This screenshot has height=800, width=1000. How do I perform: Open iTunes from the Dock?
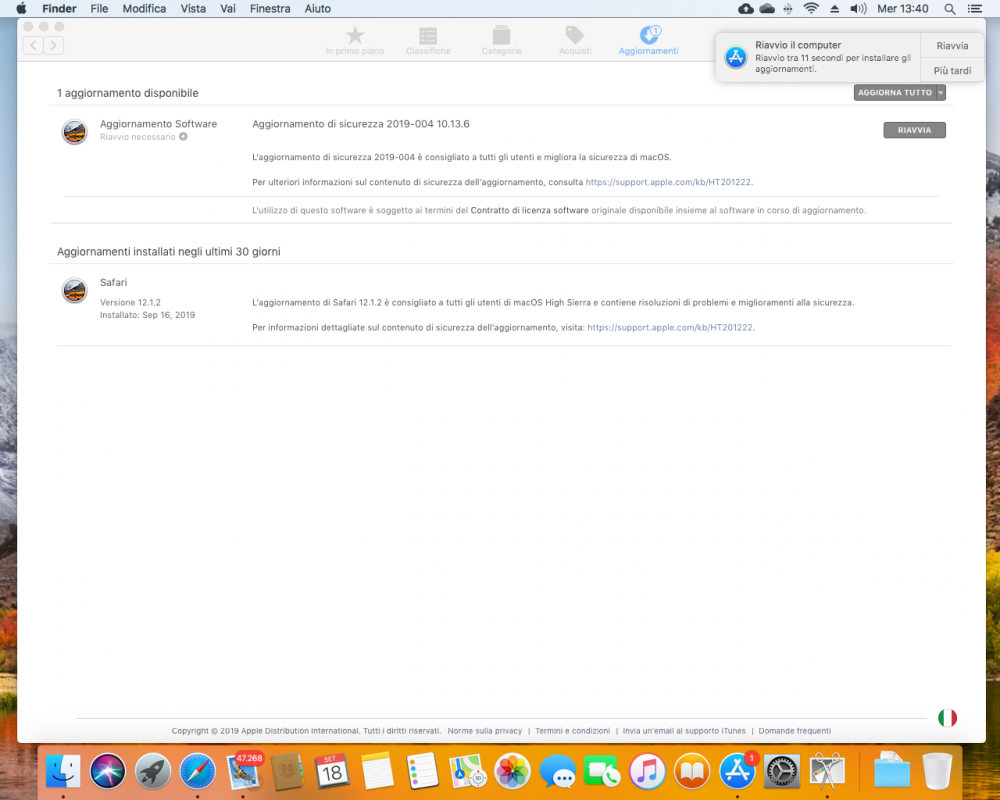pos(647,771)
